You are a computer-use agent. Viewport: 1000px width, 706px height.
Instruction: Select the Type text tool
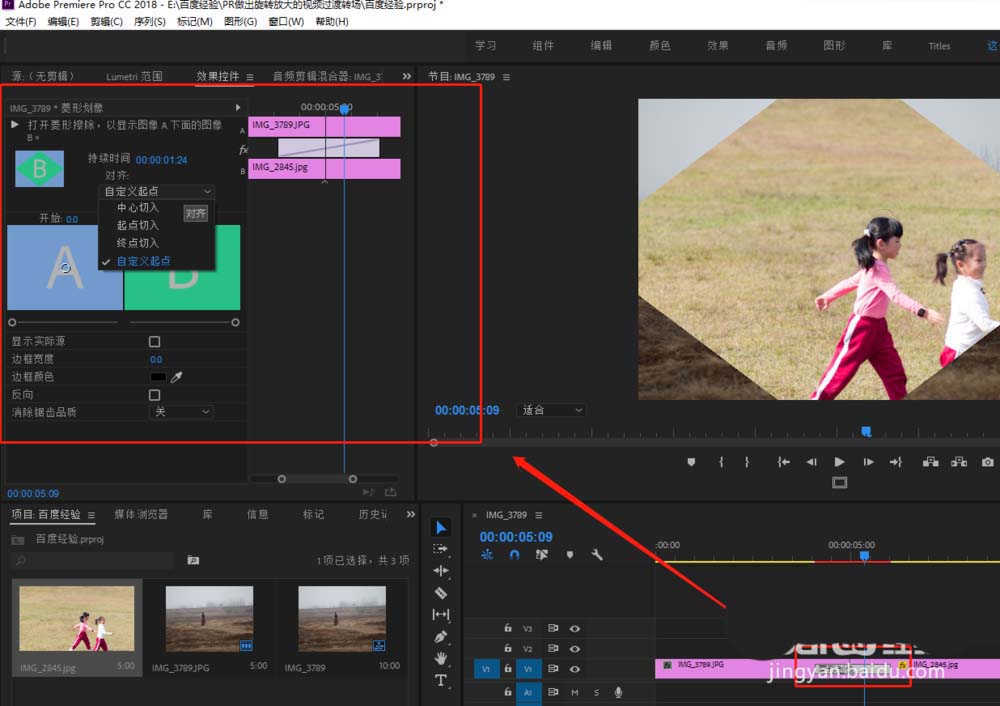click(441, 680)
